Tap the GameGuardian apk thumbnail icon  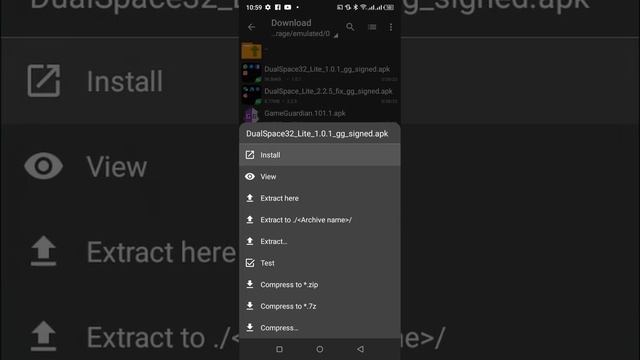click(251, 115)
